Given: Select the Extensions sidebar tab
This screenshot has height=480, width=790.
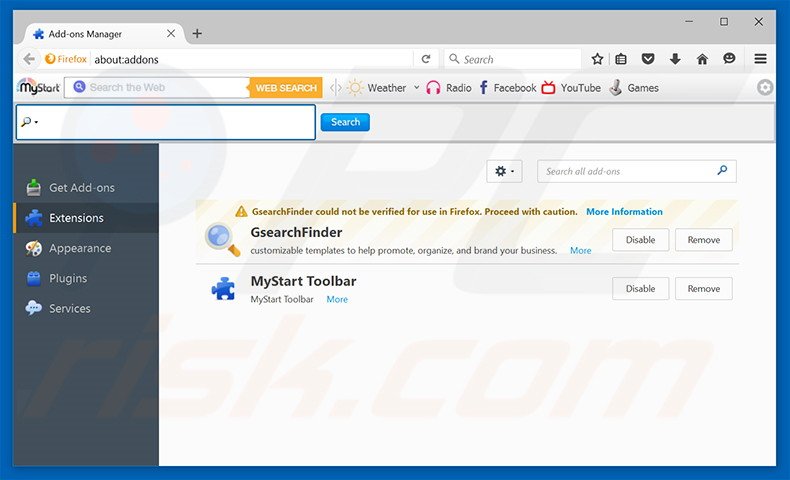Looking at the screenshot, I should 76,218.
